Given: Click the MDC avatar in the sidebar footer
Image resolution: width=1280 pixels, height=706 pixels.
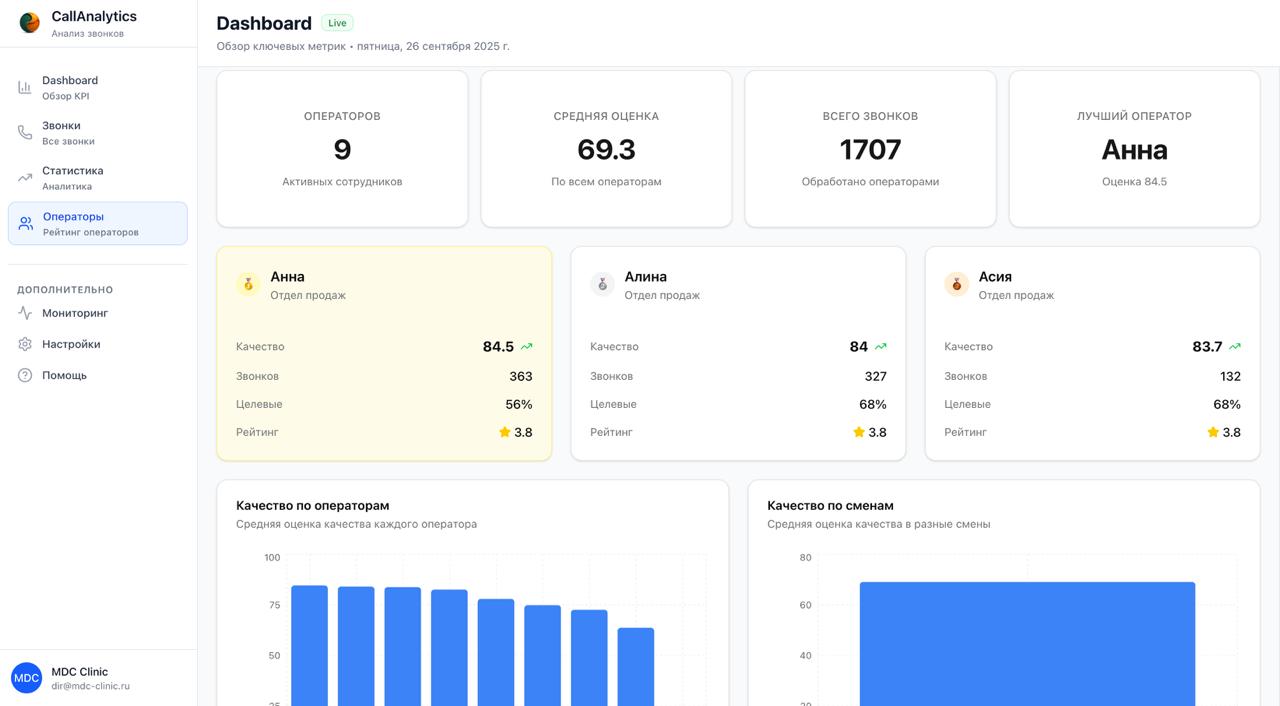Looking at the screenshot, I should coord(26,678).
